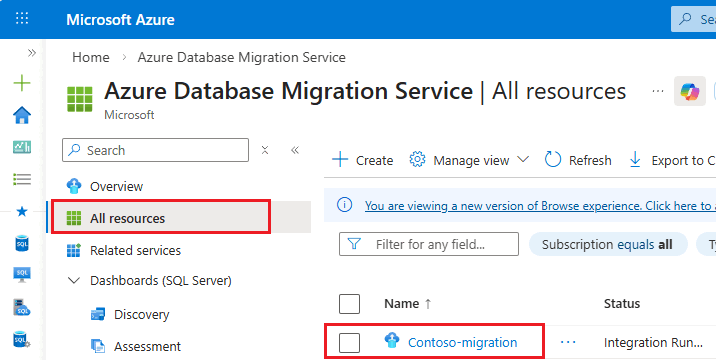Go to Home via house icon
The height and width of the screenshot is (360, 716).
click(x=22, y=115)
